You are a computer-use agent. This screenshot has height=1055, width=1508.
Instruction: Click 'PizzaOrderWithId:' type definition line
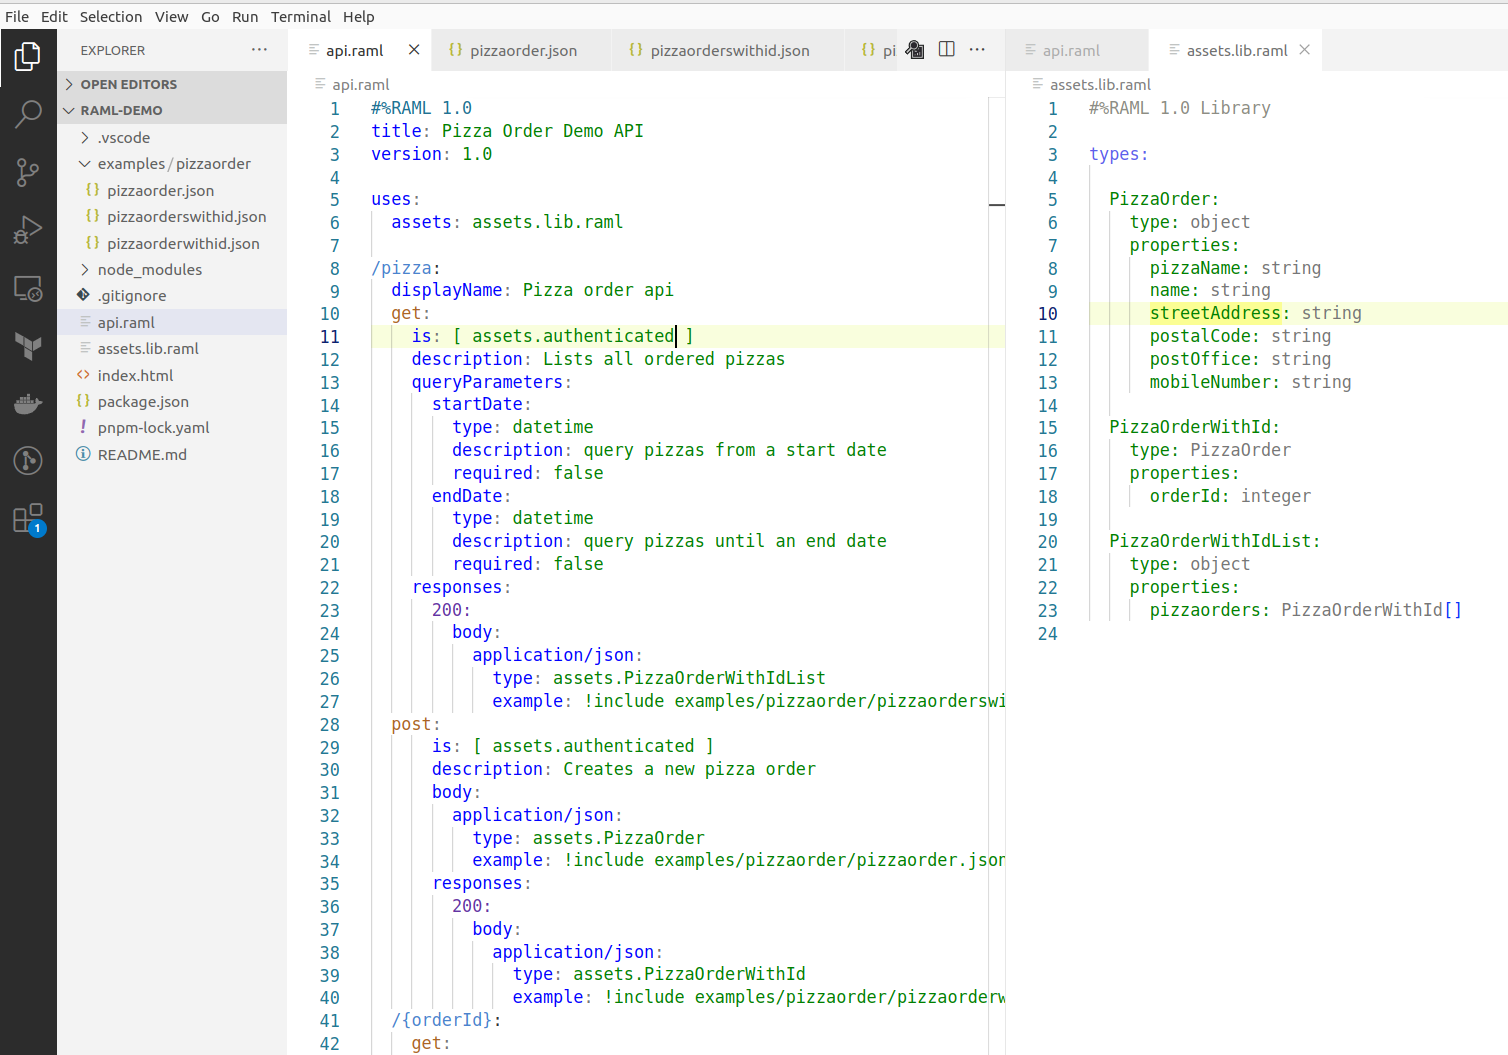(1194, 427)
